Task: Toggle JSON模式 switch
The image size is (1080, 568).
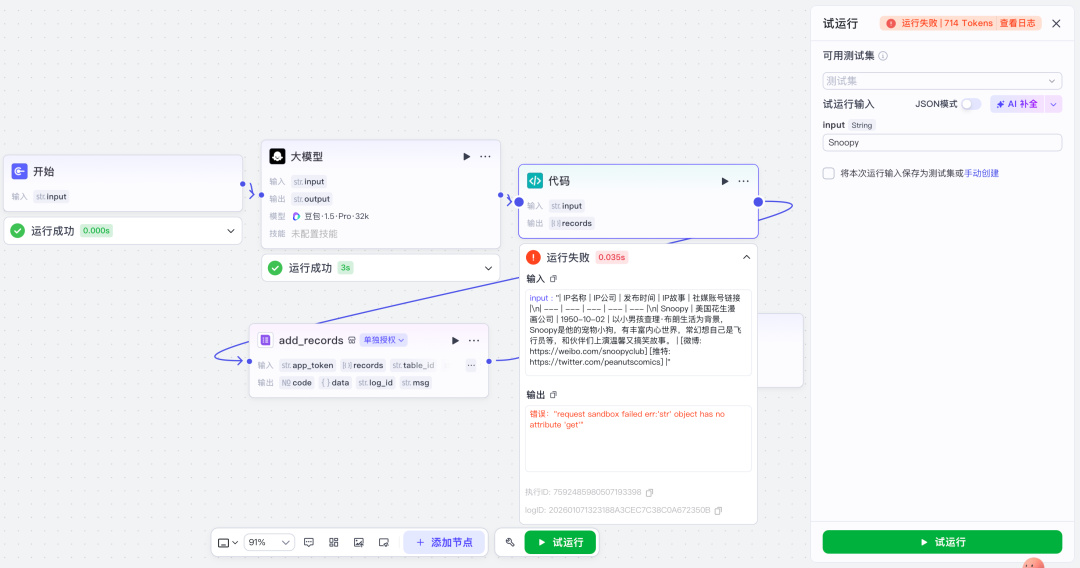Action: [970, 104]
